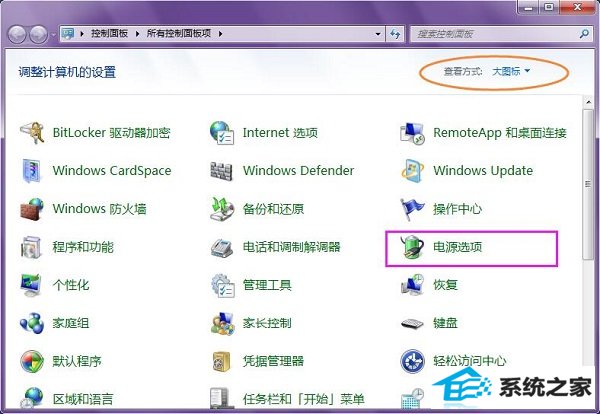Open the recent pages dropdown beside Forward

(53, 35)
